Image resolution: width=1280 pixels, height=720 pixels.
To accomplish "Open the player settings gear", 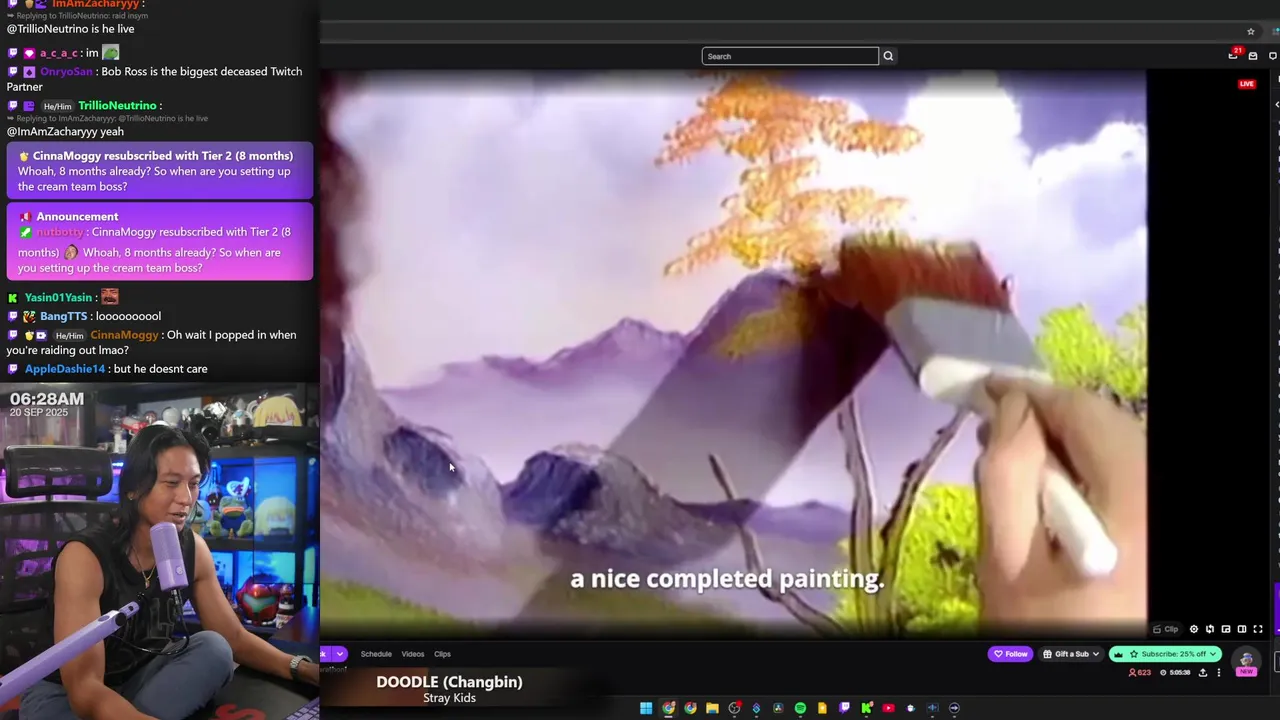I will (1194, 629).
